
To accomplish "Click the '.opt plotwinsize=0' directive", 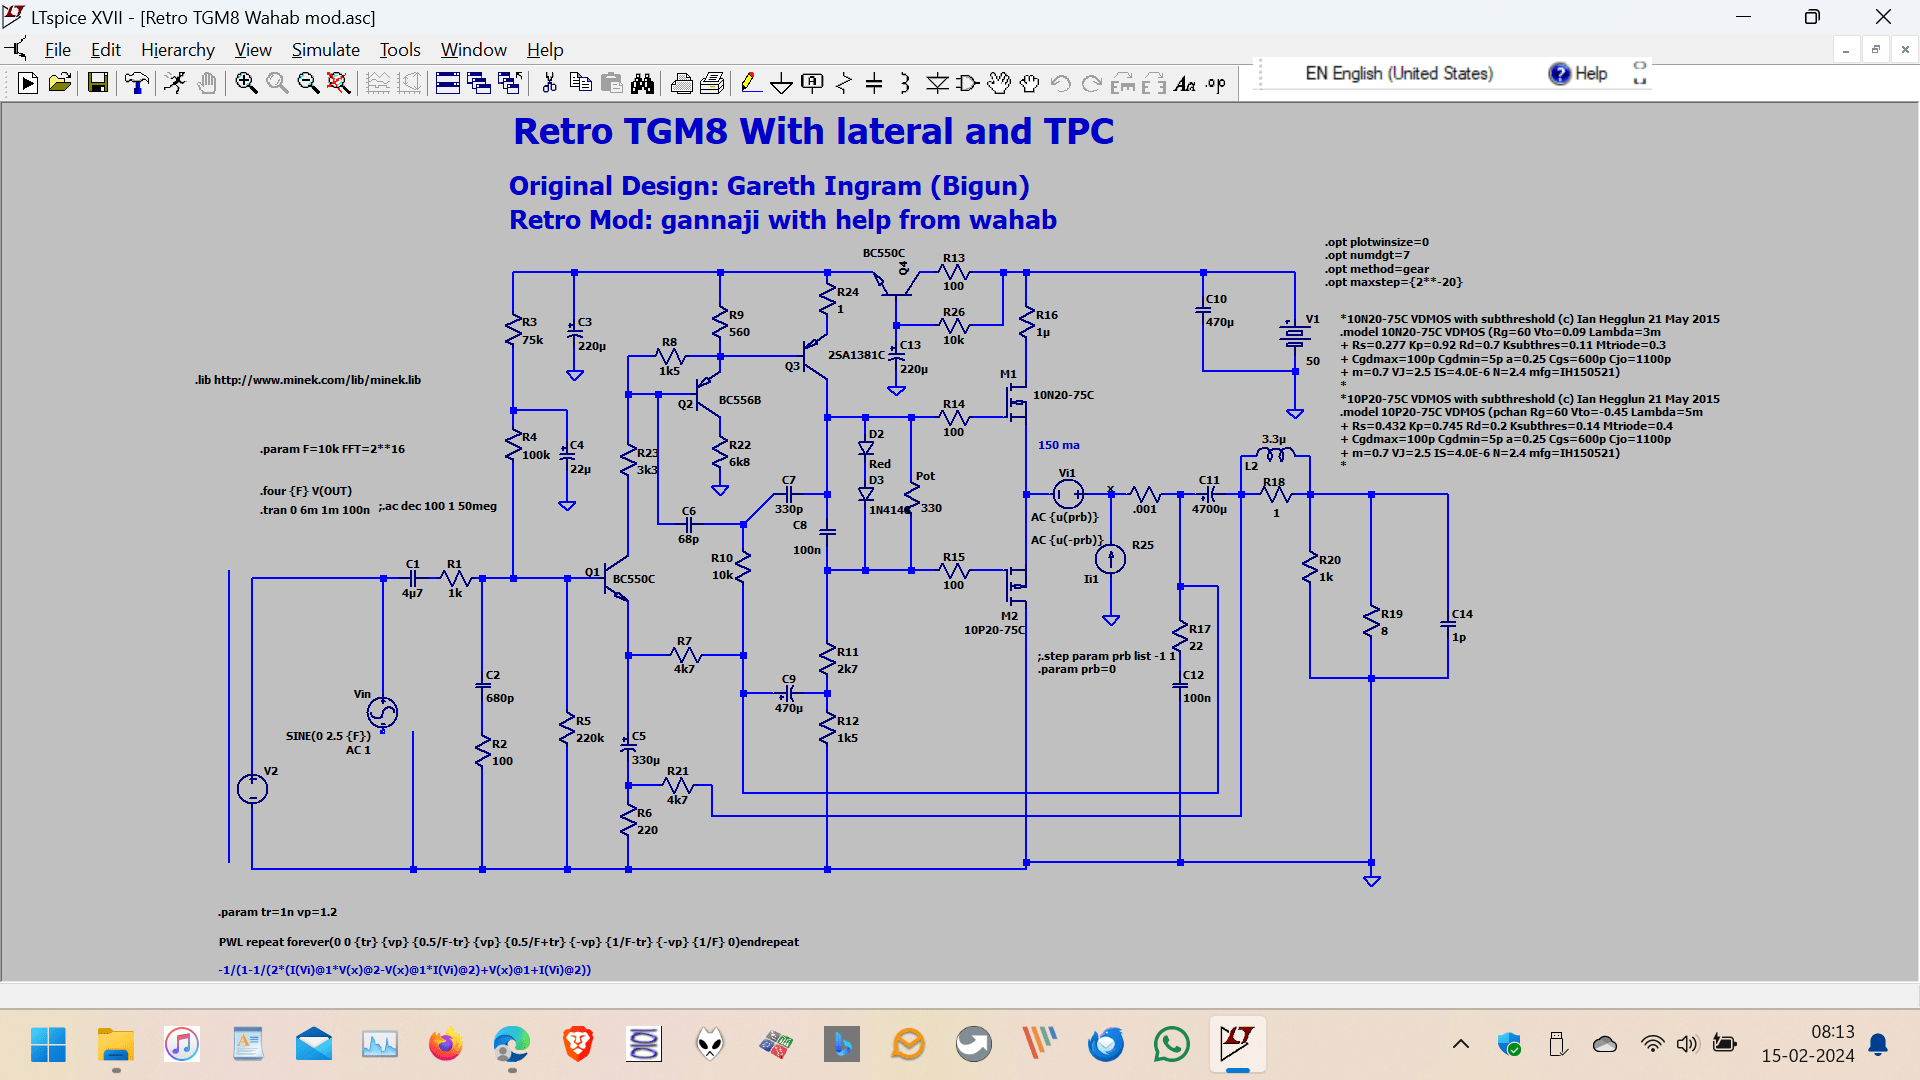I will pyautogui.click(x=1377, y=242).
